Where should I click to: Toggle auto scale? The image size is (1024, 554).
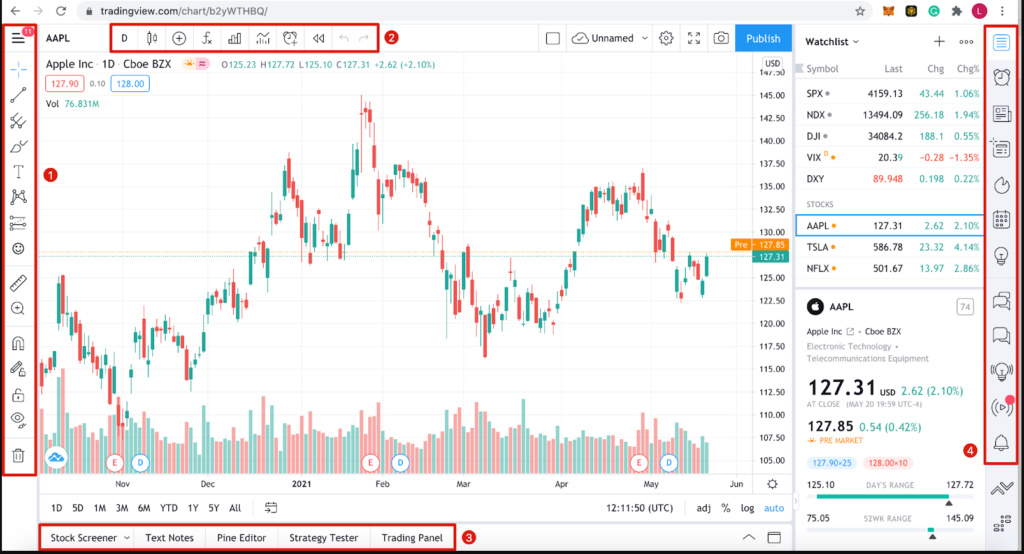pyautogui.click(x=774, y=508)
